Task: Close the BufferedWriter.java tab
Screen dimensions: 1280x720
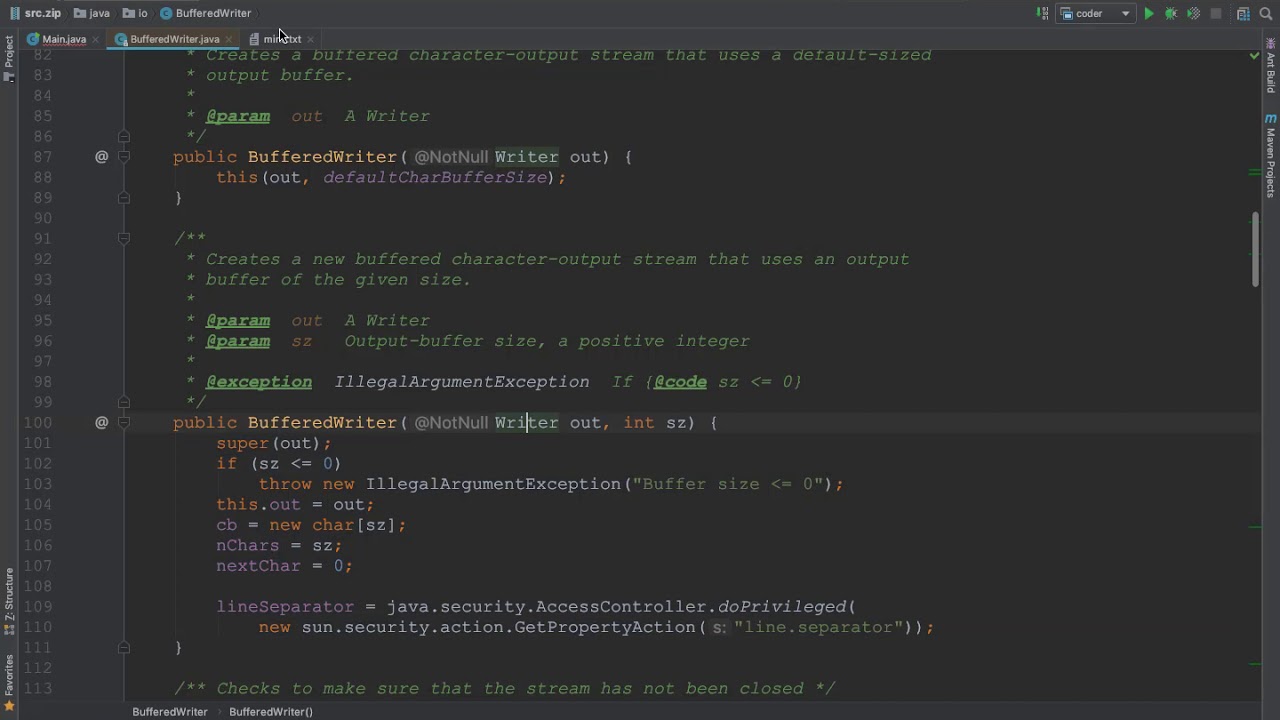Action: pyautogui.click(x=229, y=39)
